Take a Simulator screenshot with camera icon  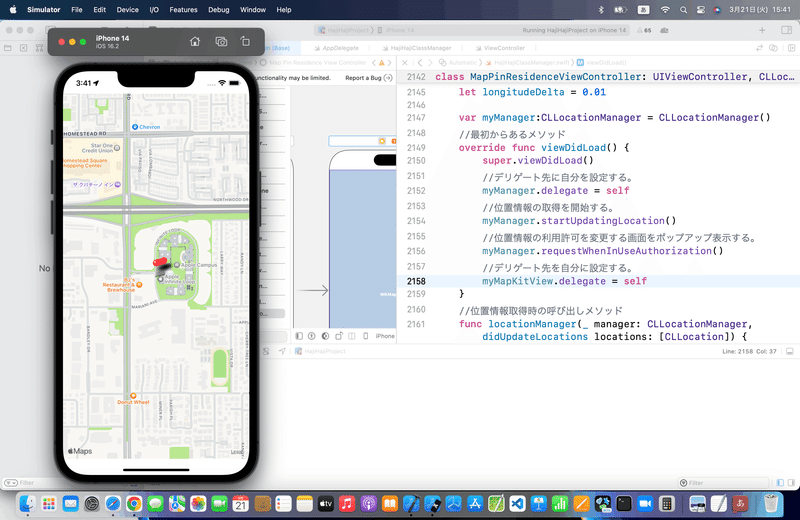point(221,41)
